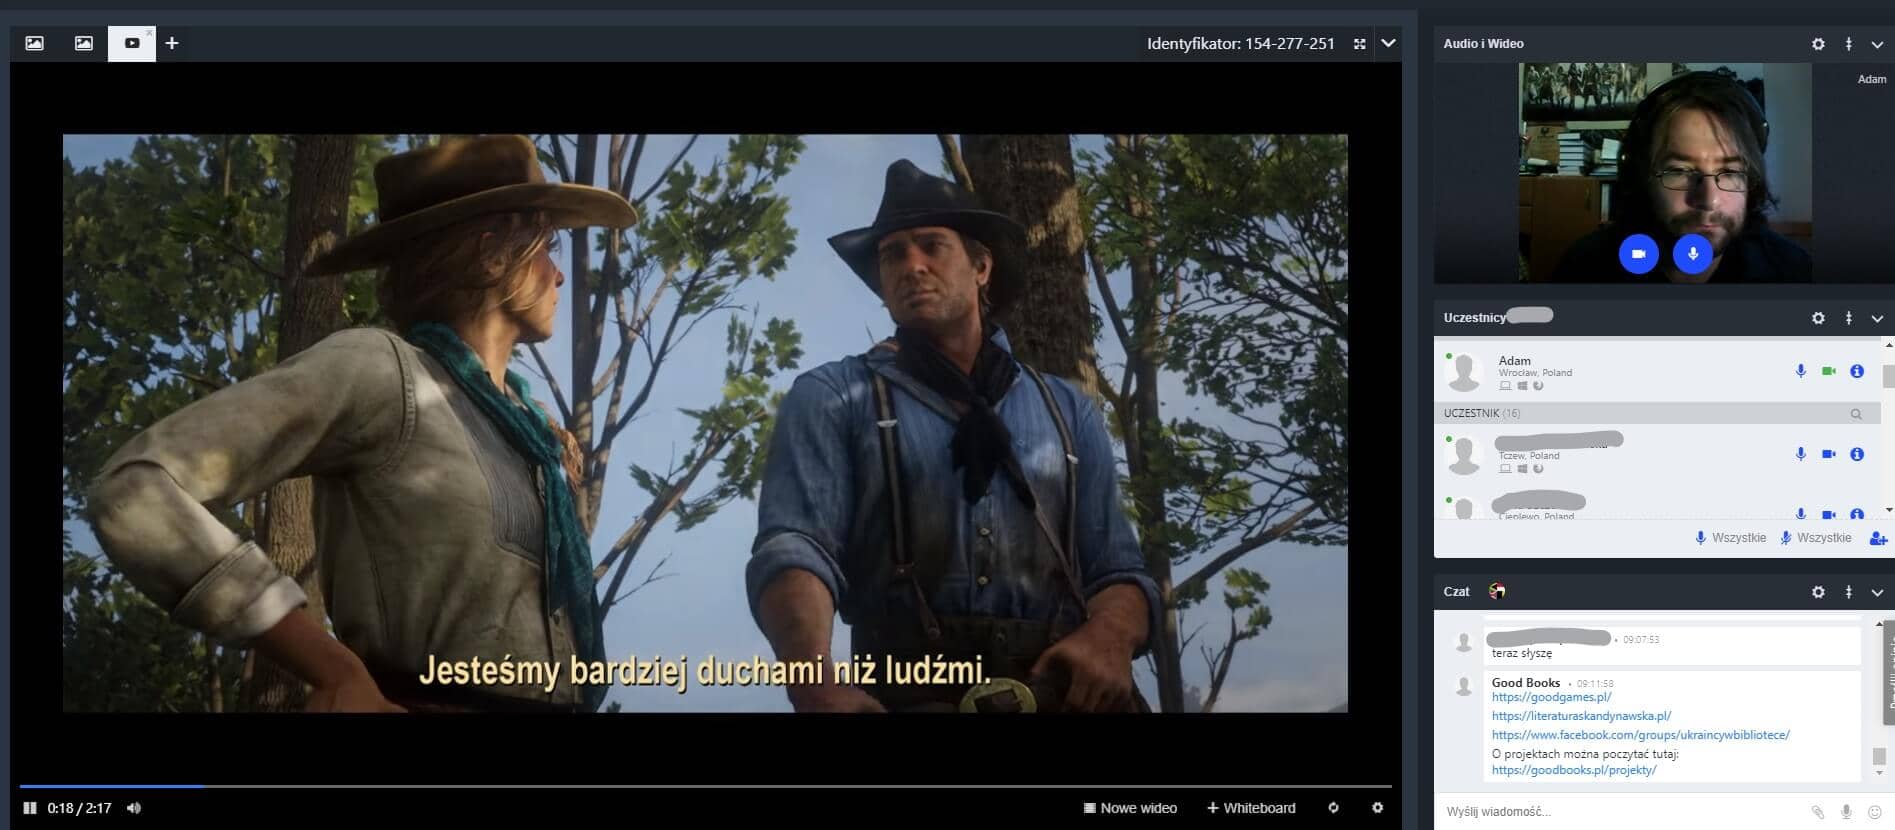Open the emoji picker in chat
Screen dimensions: 1895x830
[x=1875, y=812]
